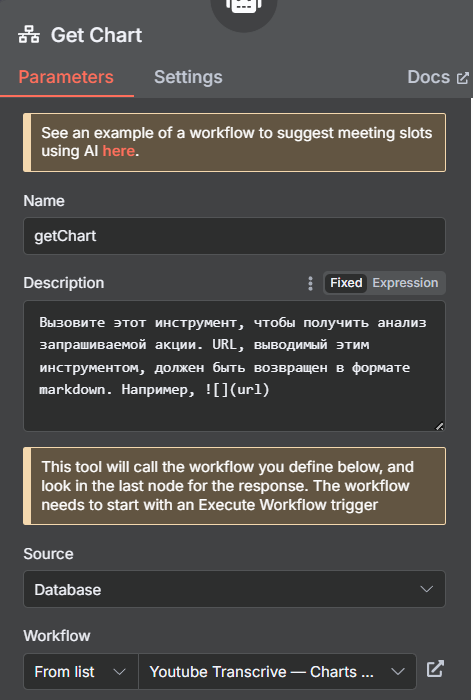Open the external link icon next to Docs
The height and width of the screenshot is (700, 473).
coord(463,78)
